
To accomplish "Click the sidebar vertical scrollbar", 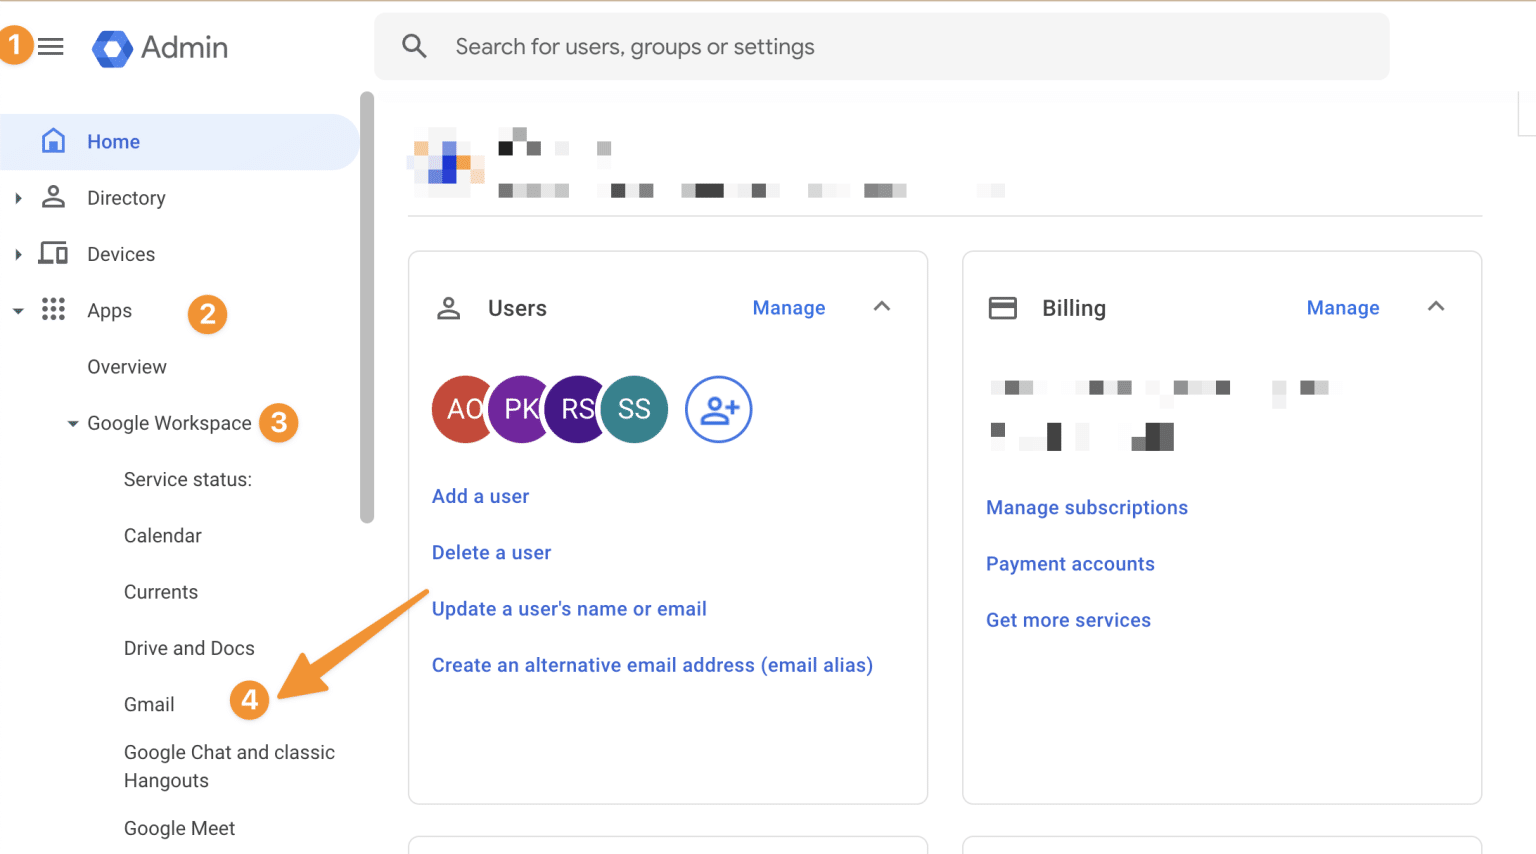I will 367,307.
